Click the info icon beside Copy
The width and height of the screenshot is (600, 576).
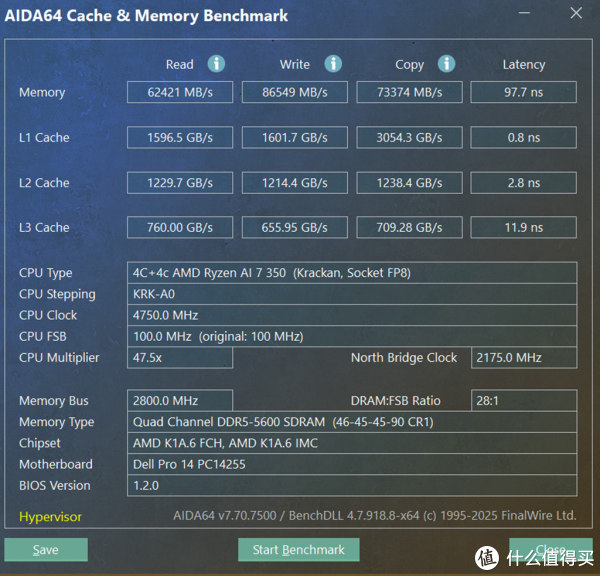447,64
